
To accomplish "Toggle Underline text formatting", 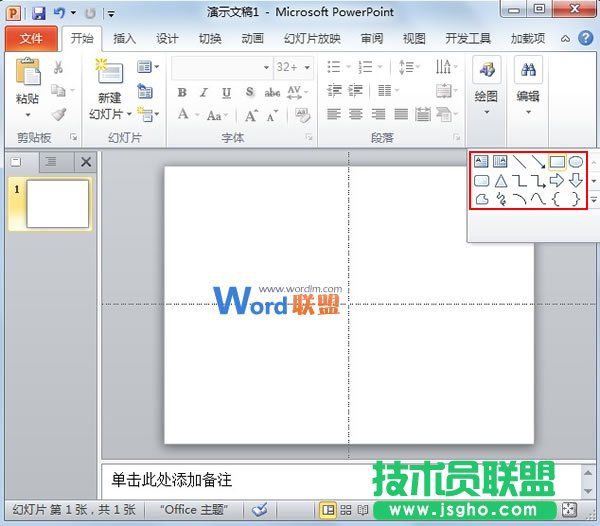I will coord(226,92).
